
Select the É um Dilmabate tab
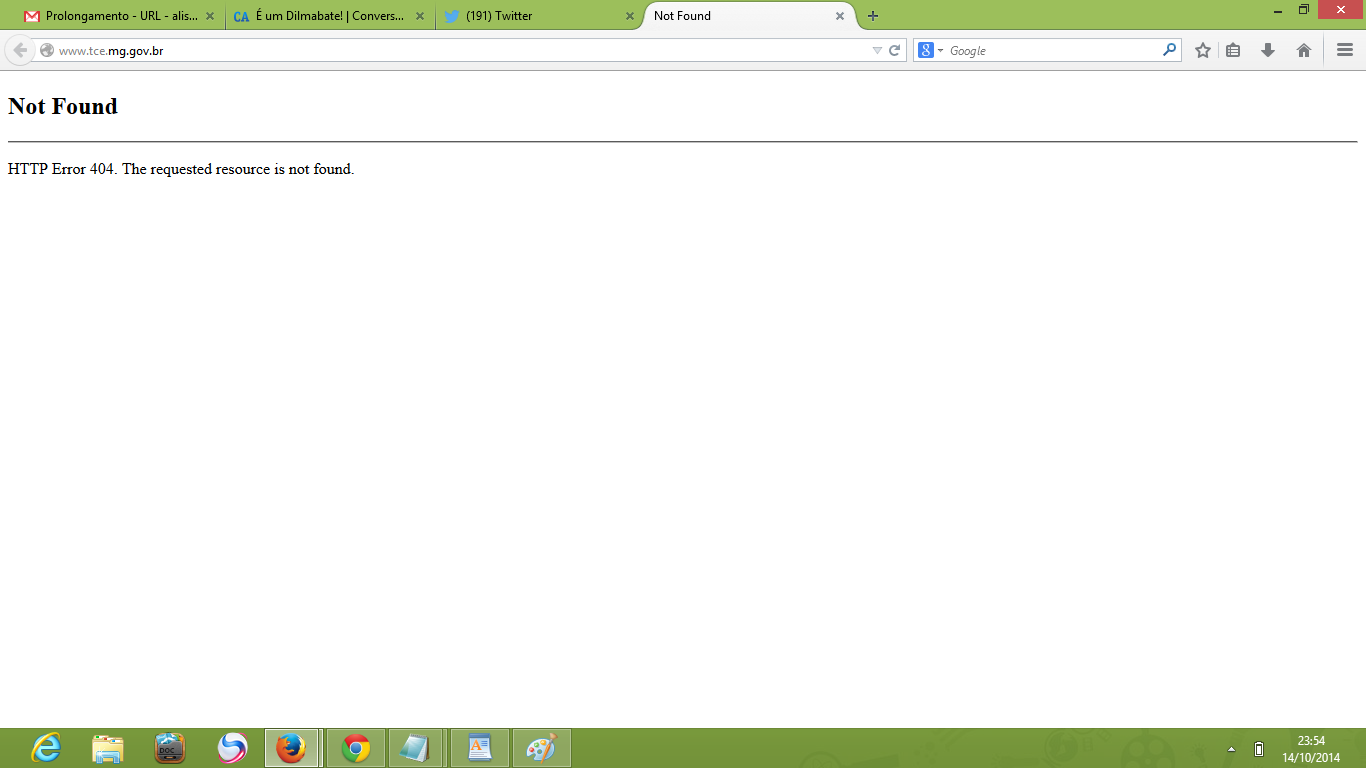tap(325, 16)
